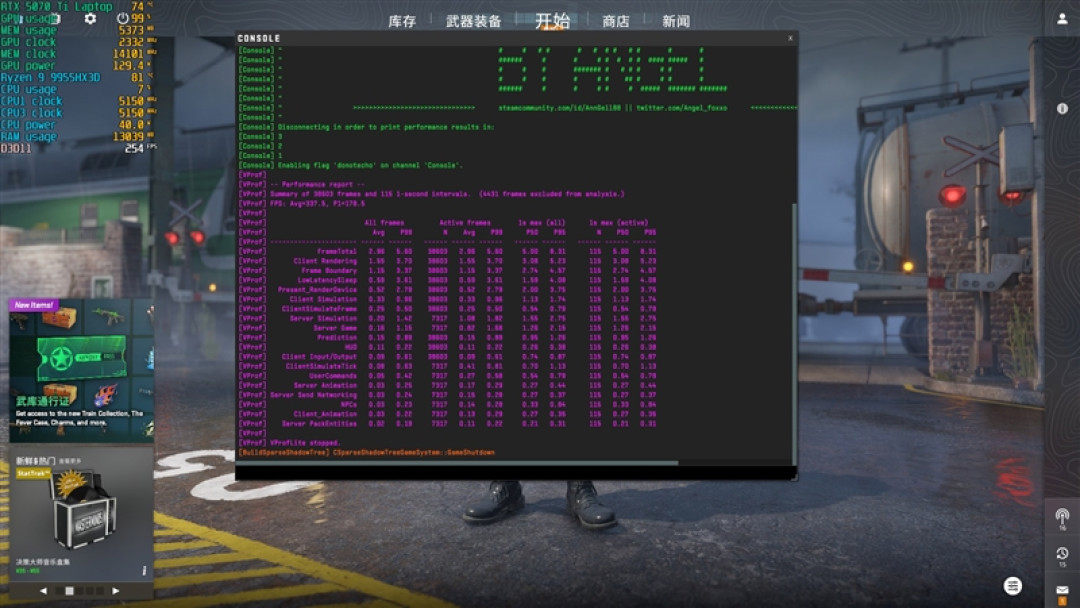Open the mail envelope invites icon

point(1062,593)
